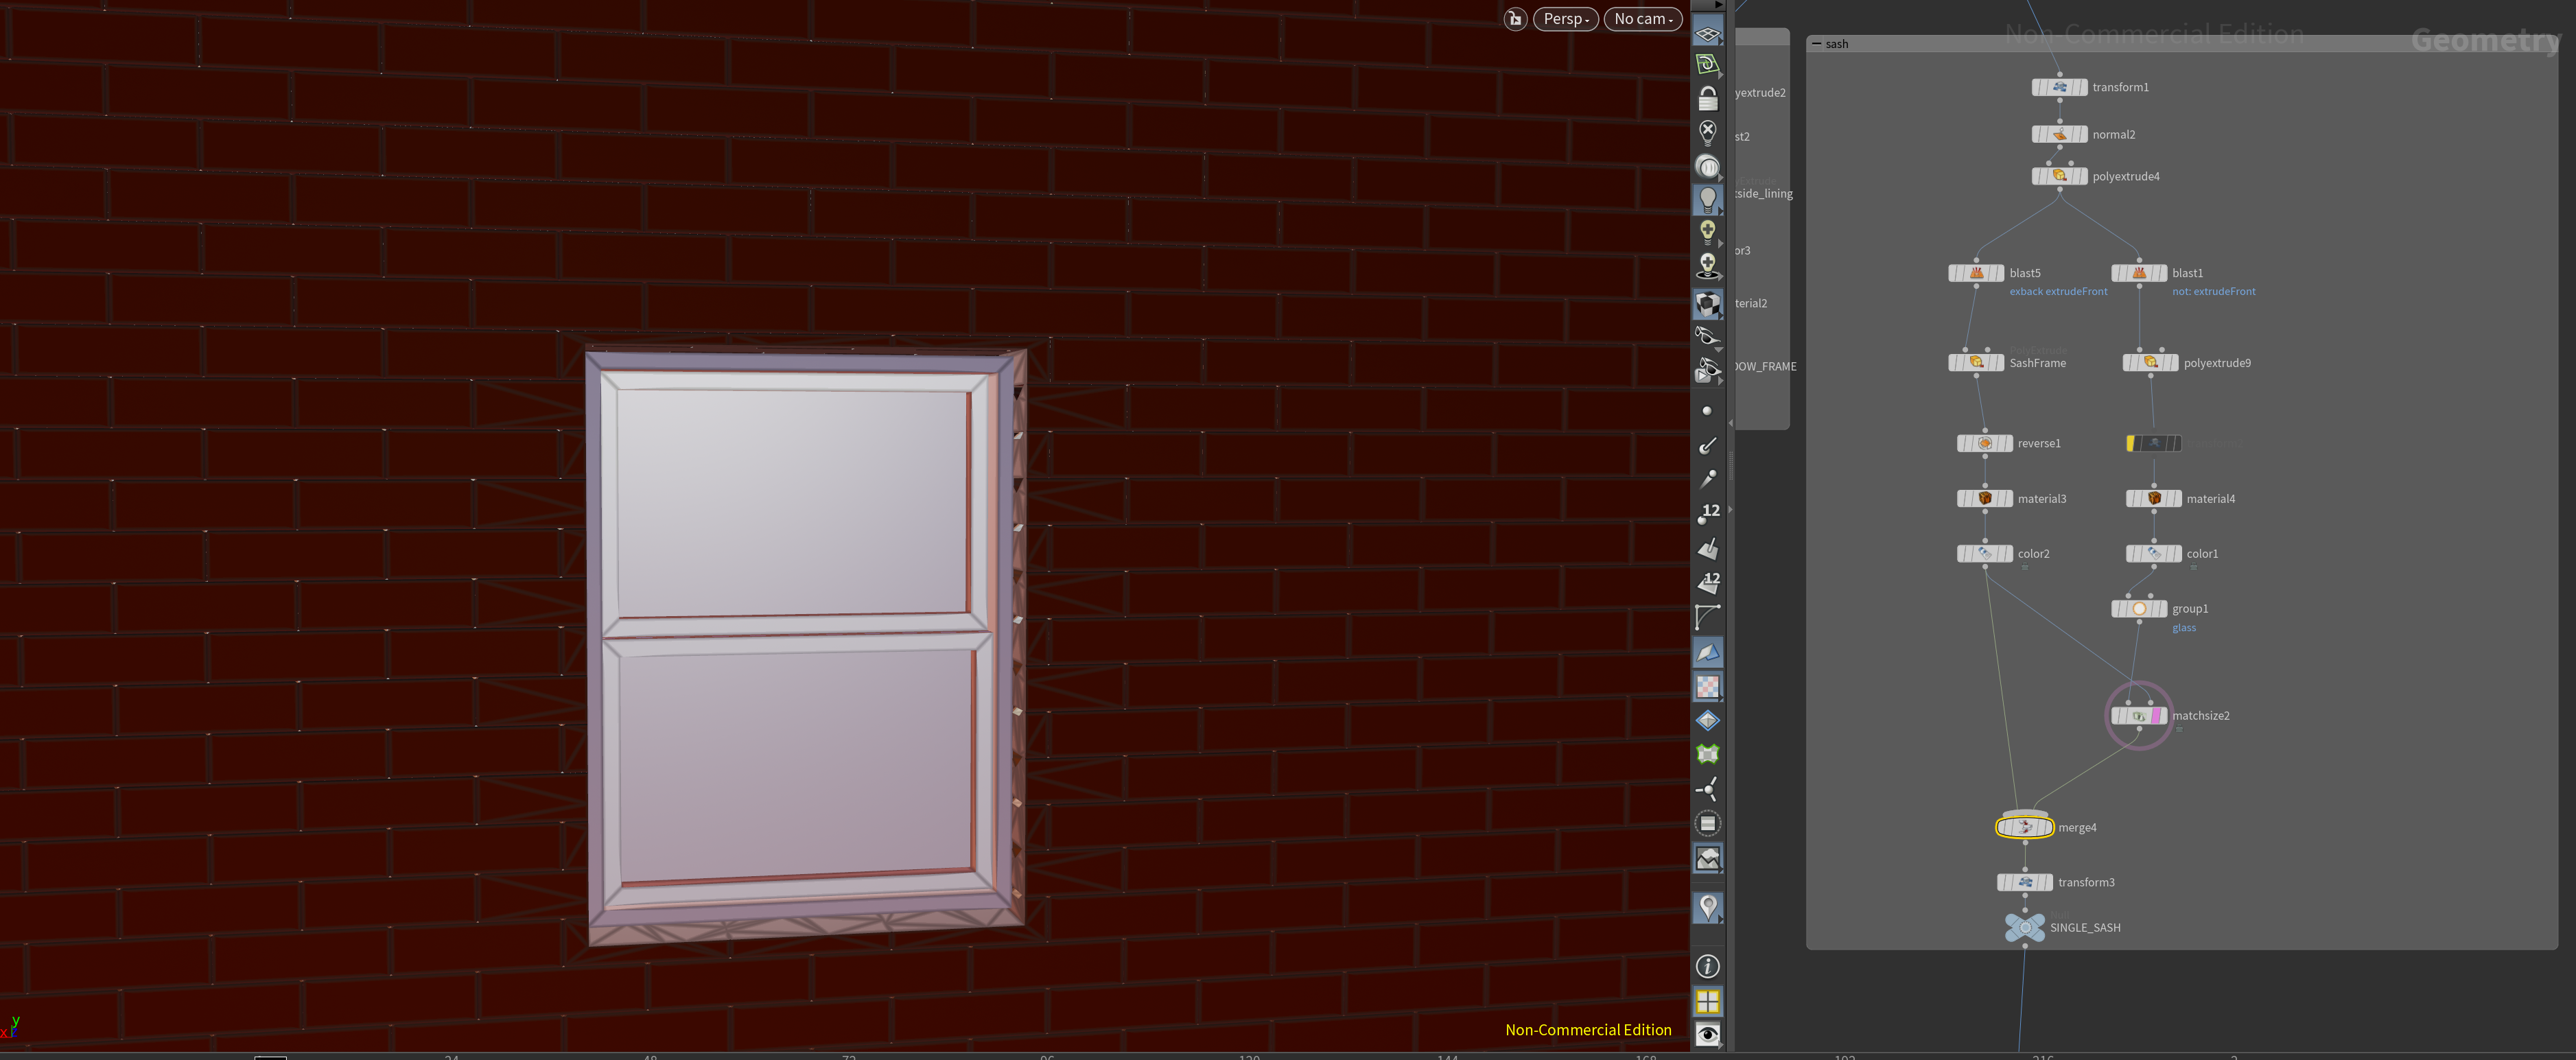Image resolution: width=2576 pixels, height=1060 pixels.
Task: Click the snapshot pin marker icon
Action: (x=1707, y=908)
